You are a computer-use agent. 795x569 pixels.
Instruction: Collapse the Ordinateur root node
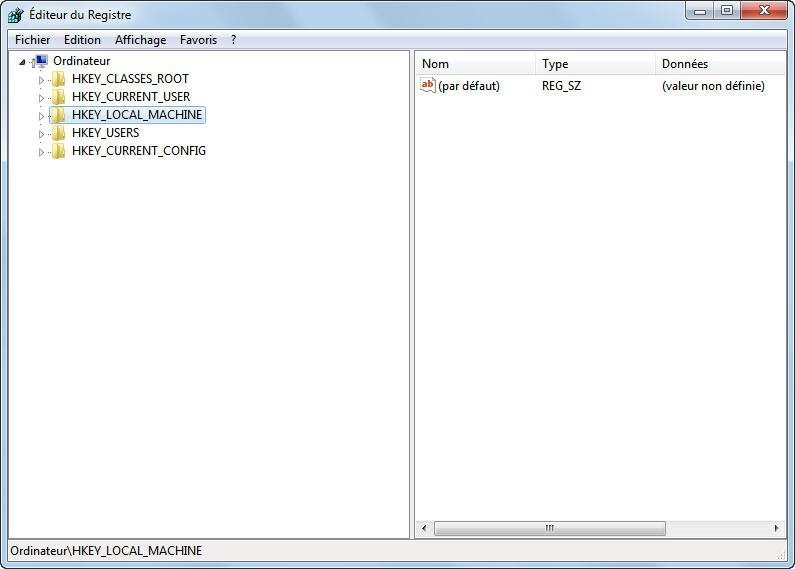22,62
